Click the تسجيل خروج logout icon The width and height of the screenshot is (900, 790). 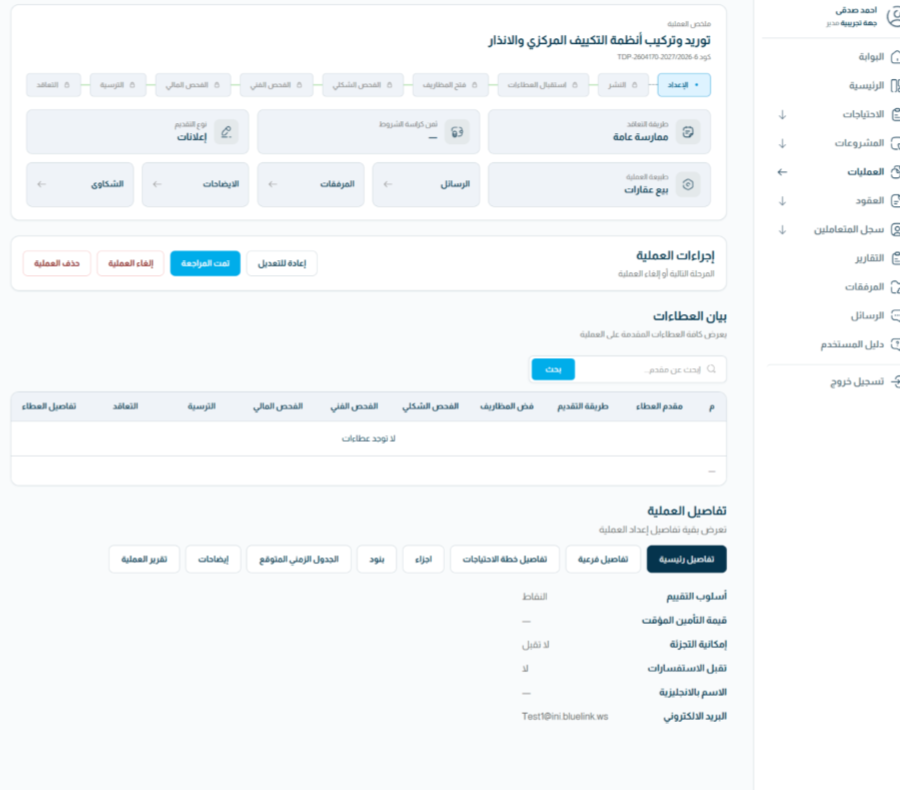pos(895,381)
